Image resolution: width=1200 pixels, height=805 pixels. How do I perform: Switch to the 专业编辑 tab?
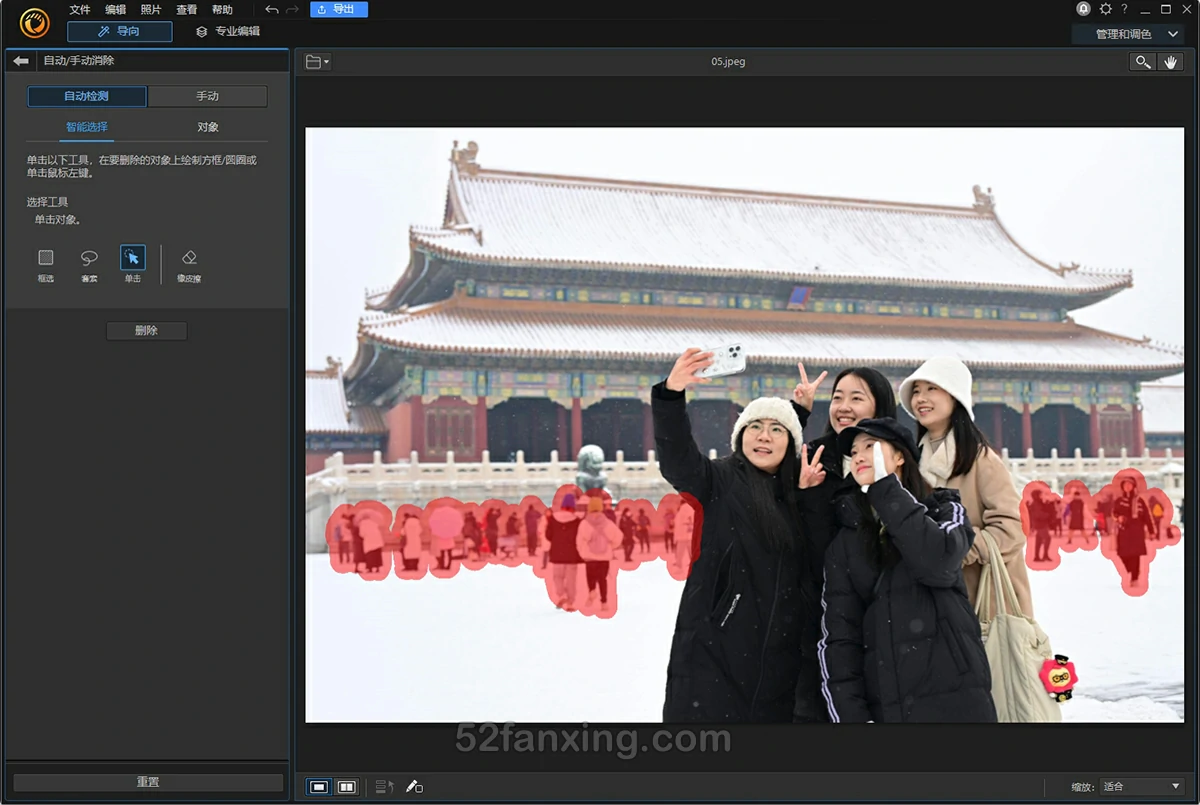click(228, 32)
